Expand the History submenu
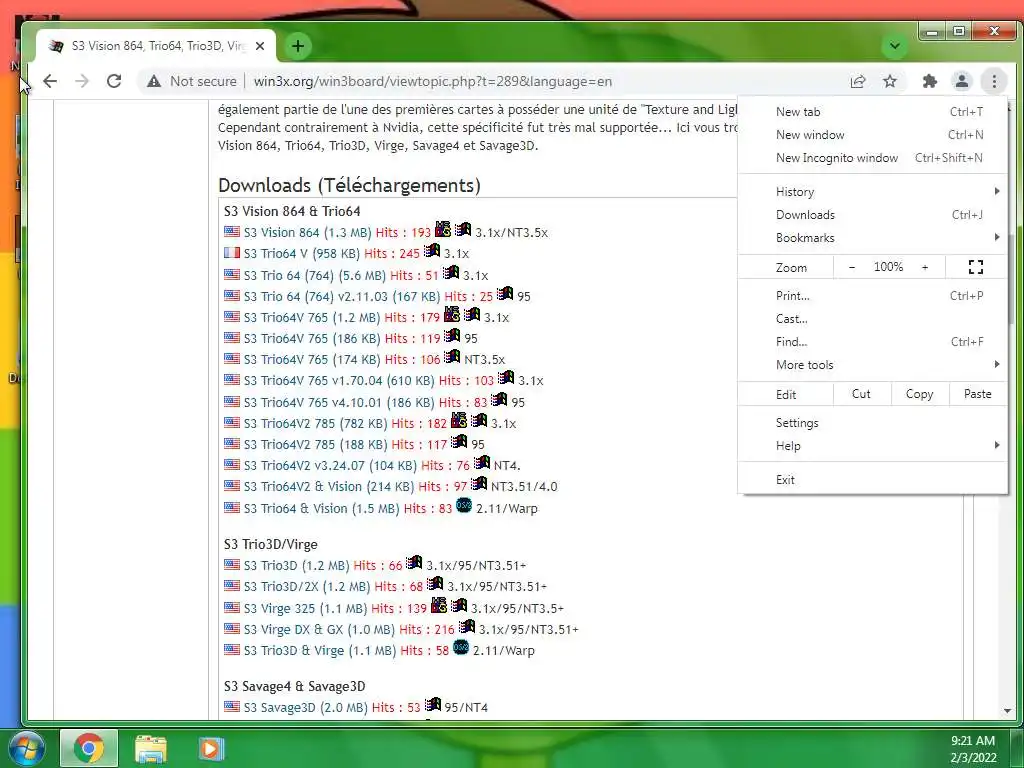 click(x=872, y=191)
